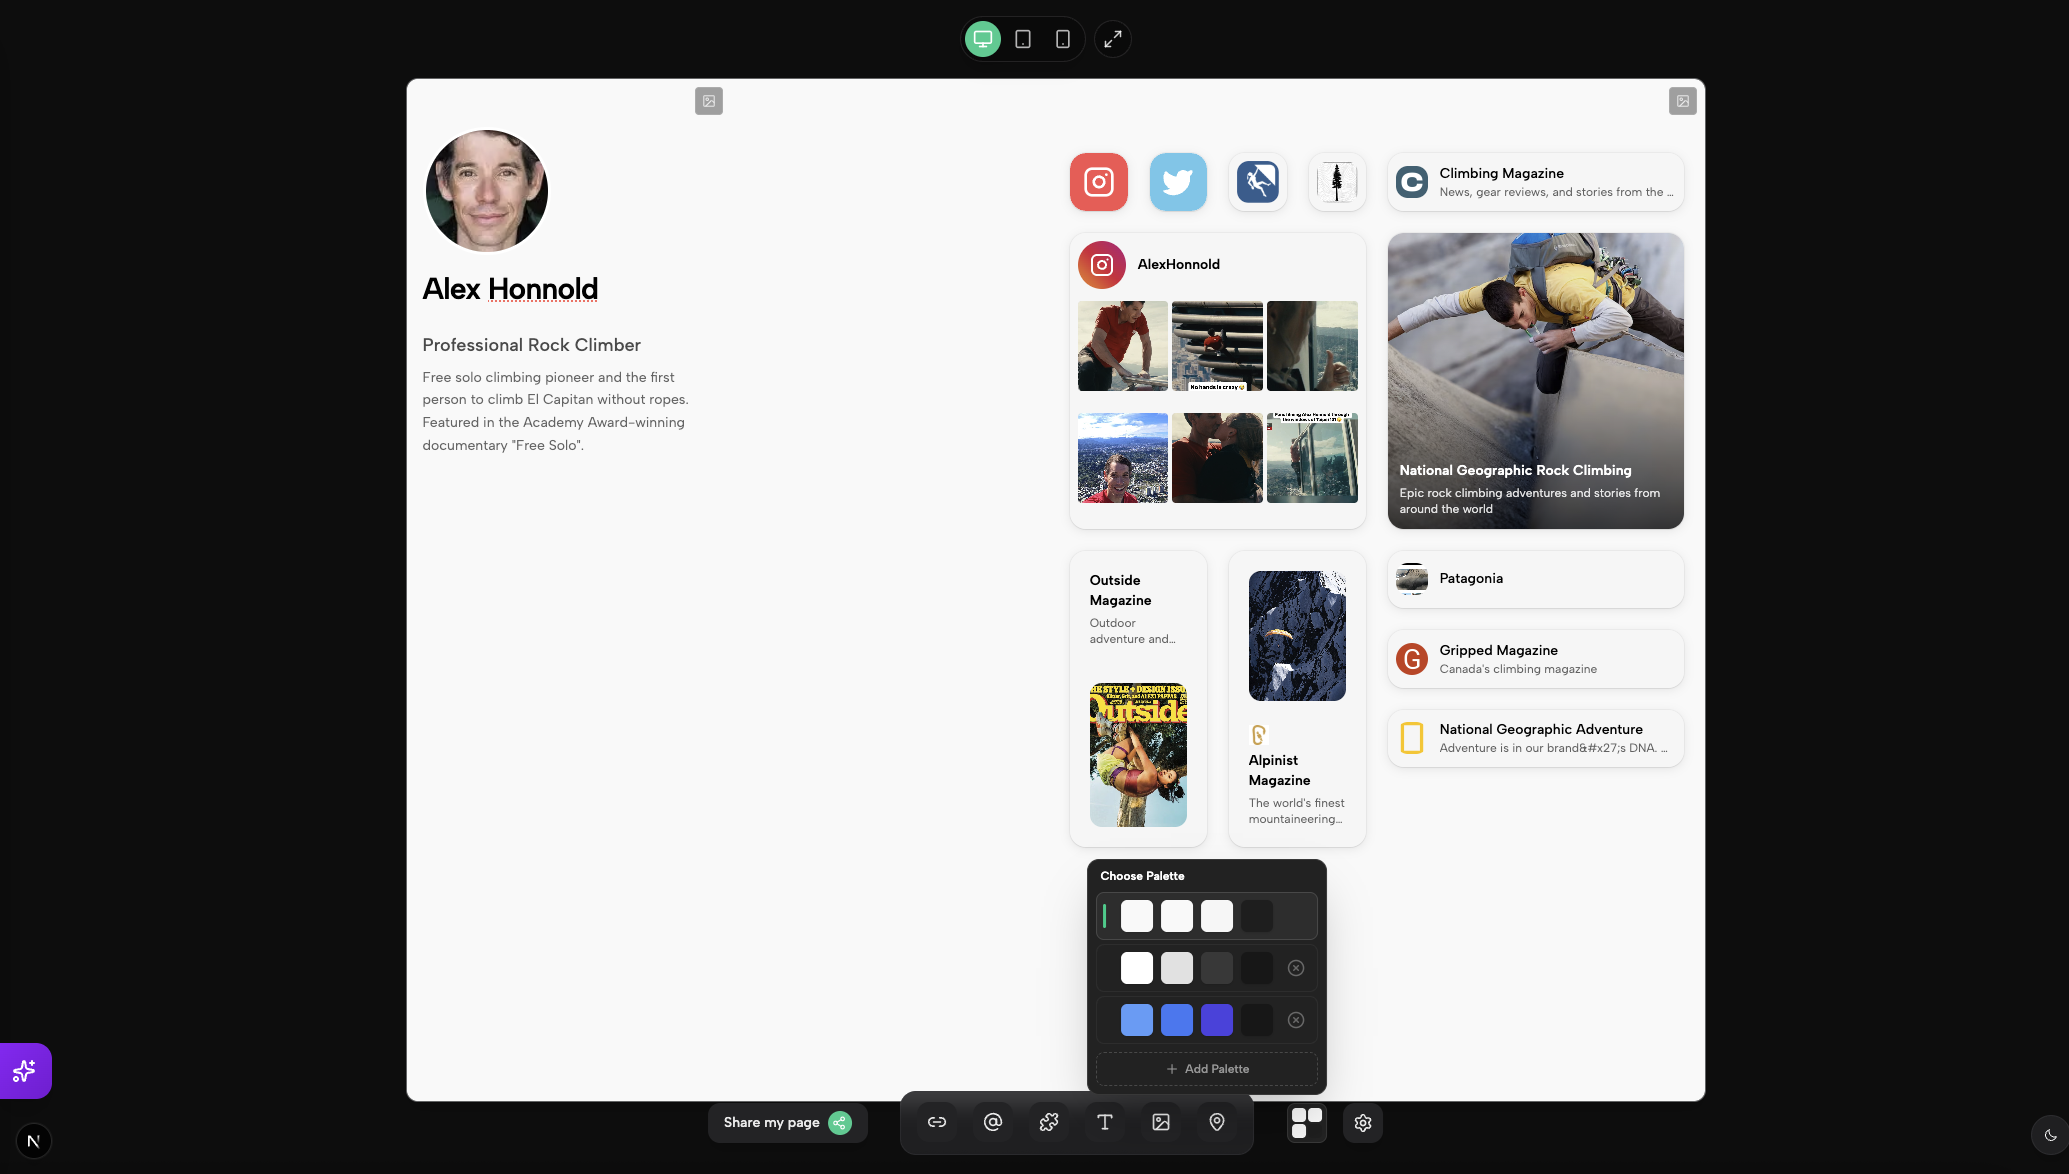Click the @ social handle icon
The image size is (2069, 1174).
992,1122
